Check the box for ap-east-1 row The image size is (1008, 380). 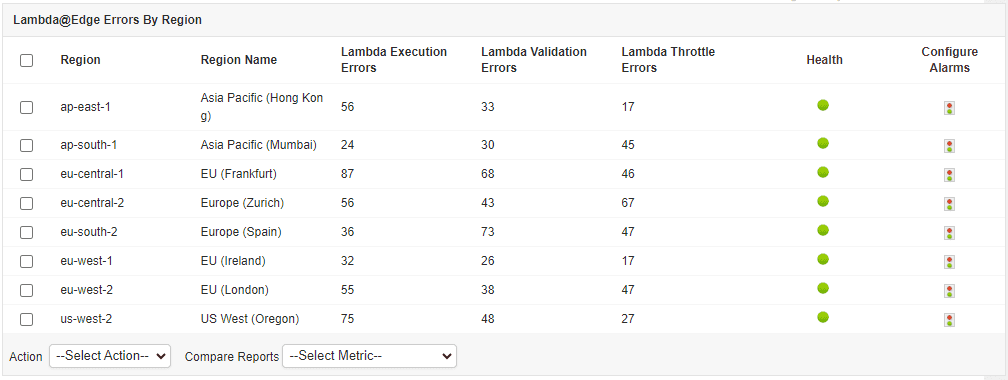26,107
